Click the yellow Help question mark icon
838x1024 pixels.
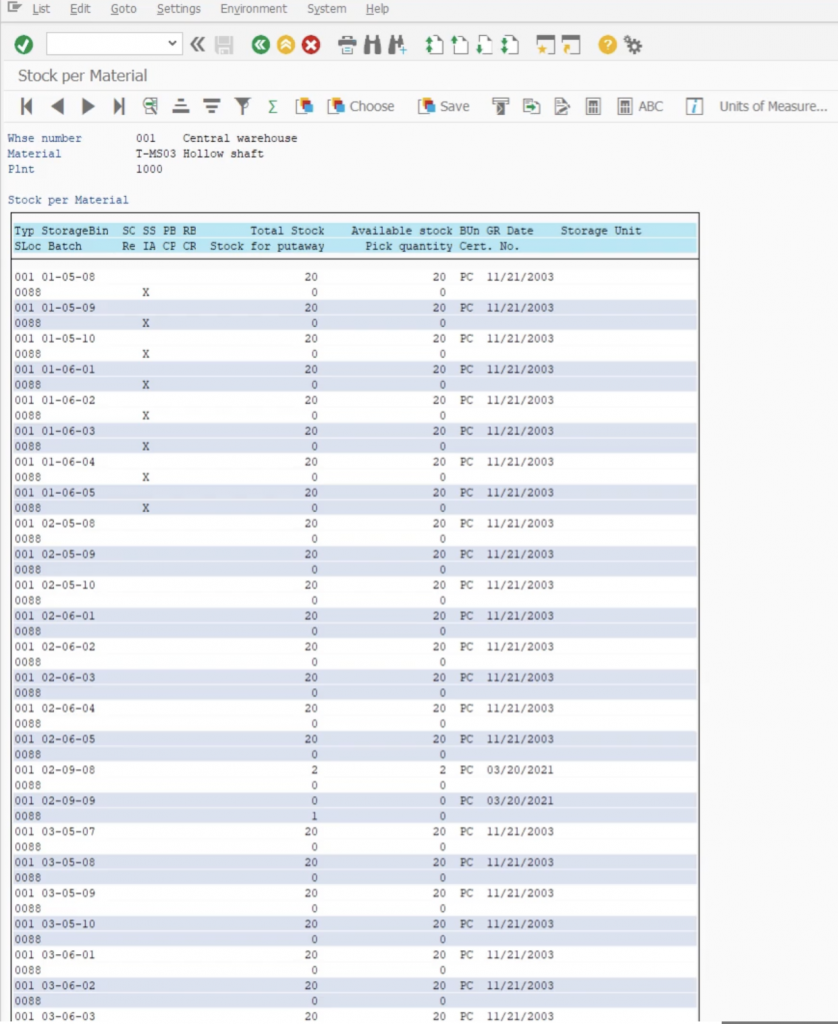click(607, 45)
